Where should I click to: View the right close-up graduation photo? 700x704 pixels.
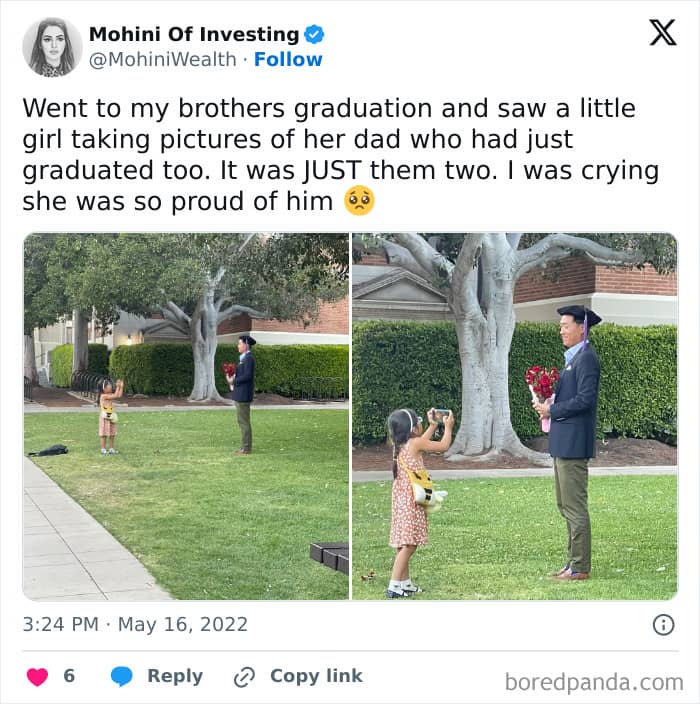(x=515, y=416)
